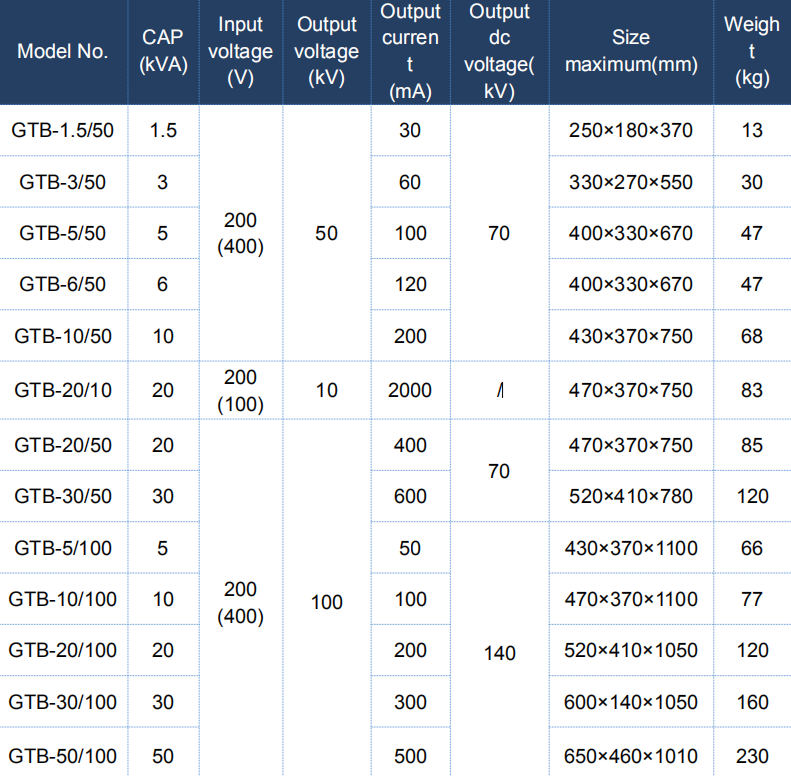The width and height of the screenshot is (791, 776).
Task: Select the Input voltage (V) header
Action: (x=241, y=51)
